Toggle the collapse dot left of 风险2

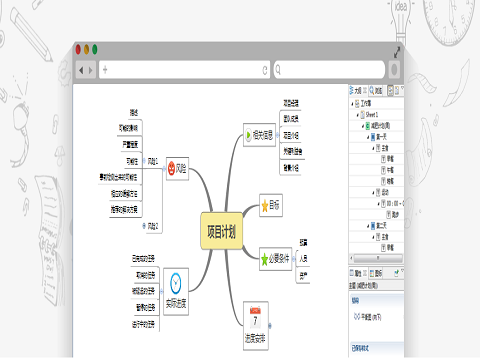pos(144,226)
